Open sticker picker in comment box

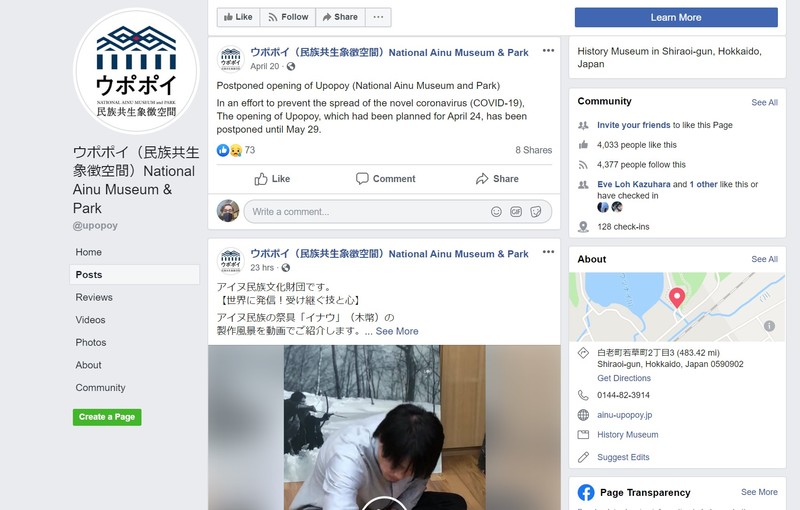[x=536, y=212]
